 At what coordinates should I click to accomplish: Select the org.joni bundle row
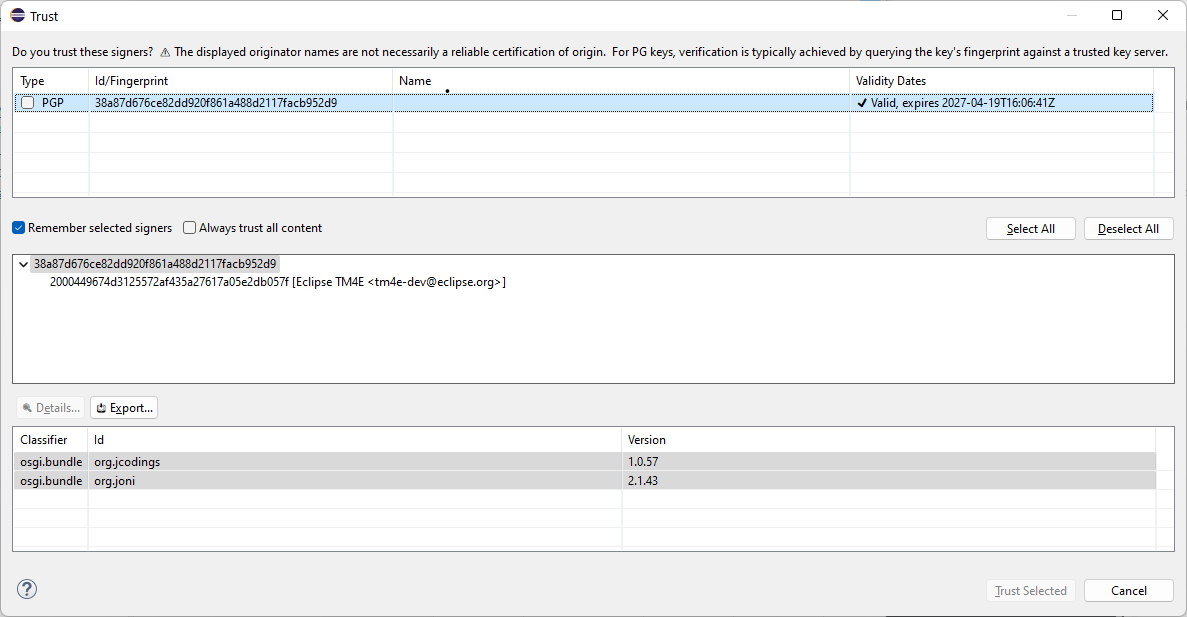point(116,481)
